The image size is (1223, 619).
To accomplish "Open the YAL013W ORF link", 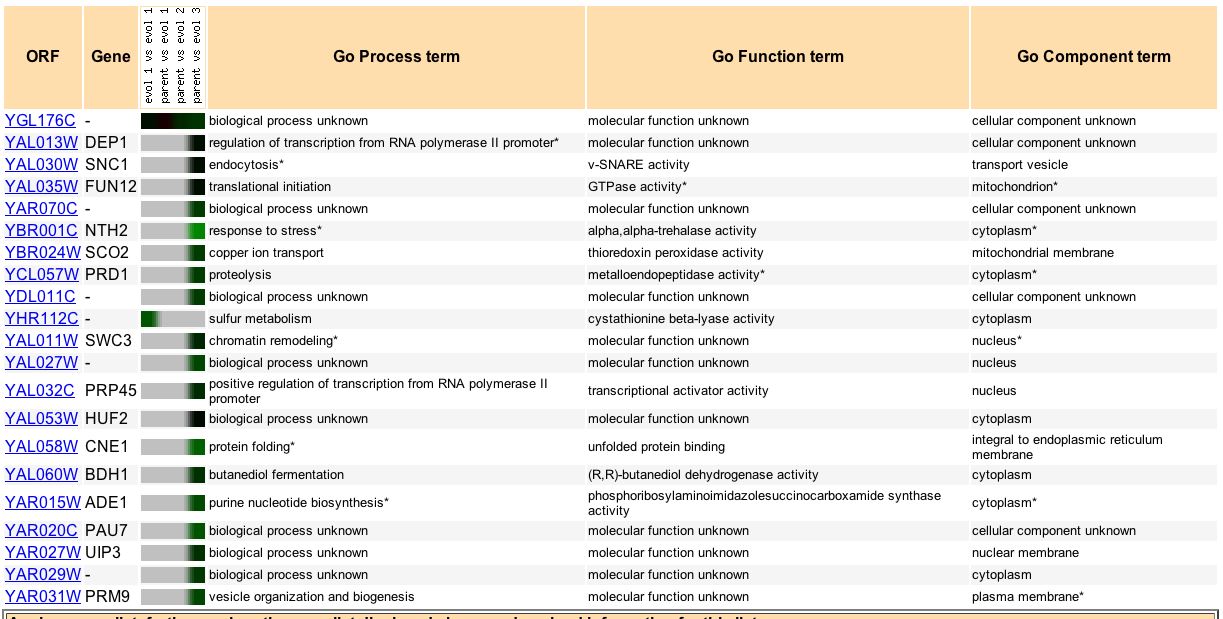I will [41, 143].
